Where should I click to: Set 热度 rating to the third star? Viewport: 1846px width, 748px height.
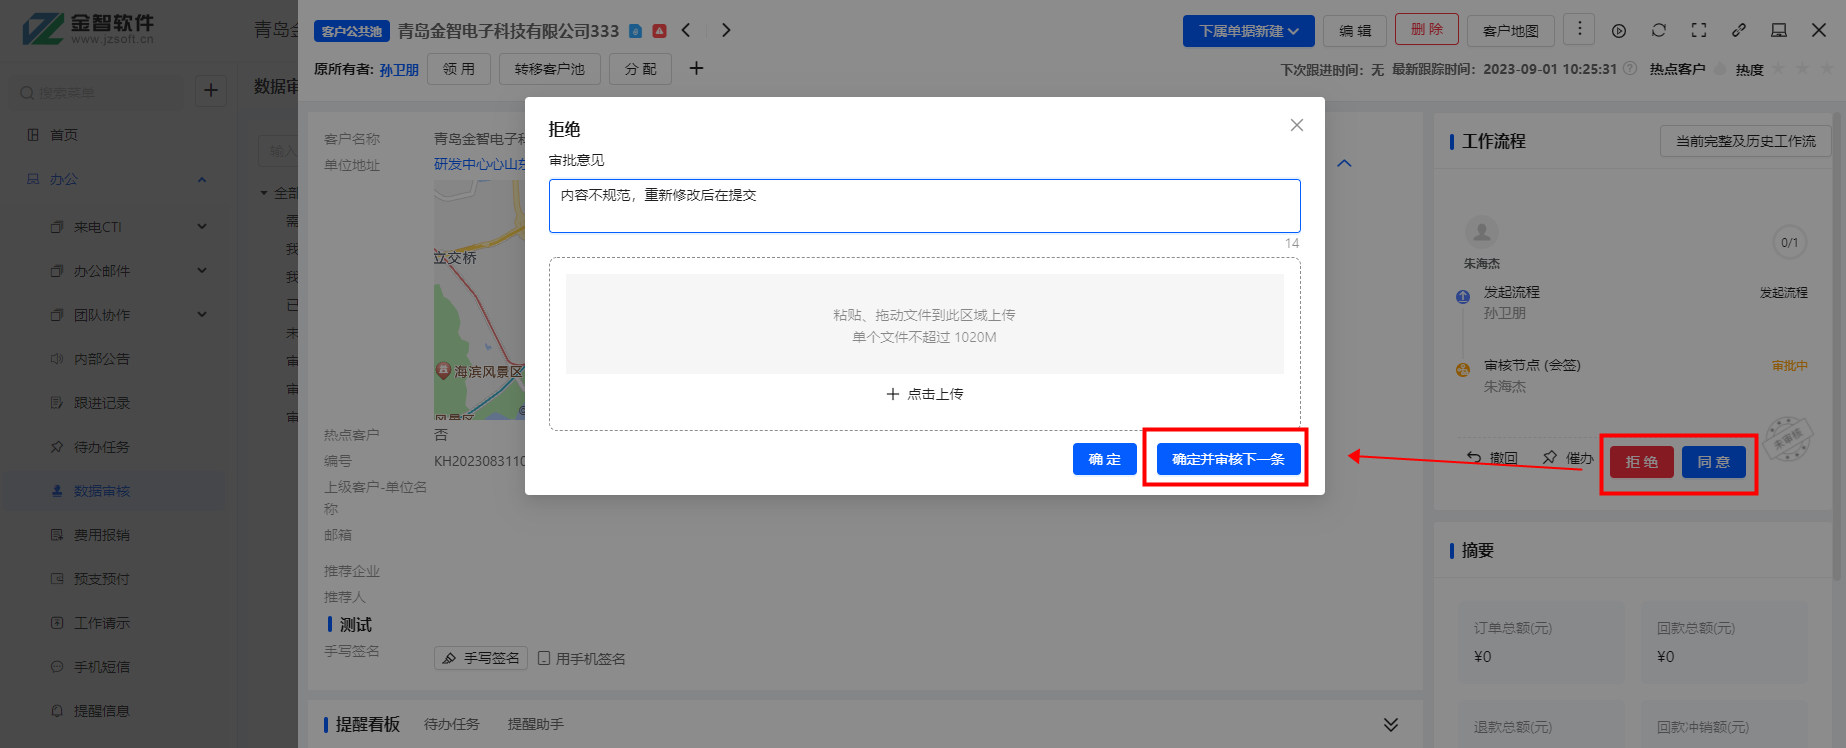pyautogui.click(x=1825, y=69)
